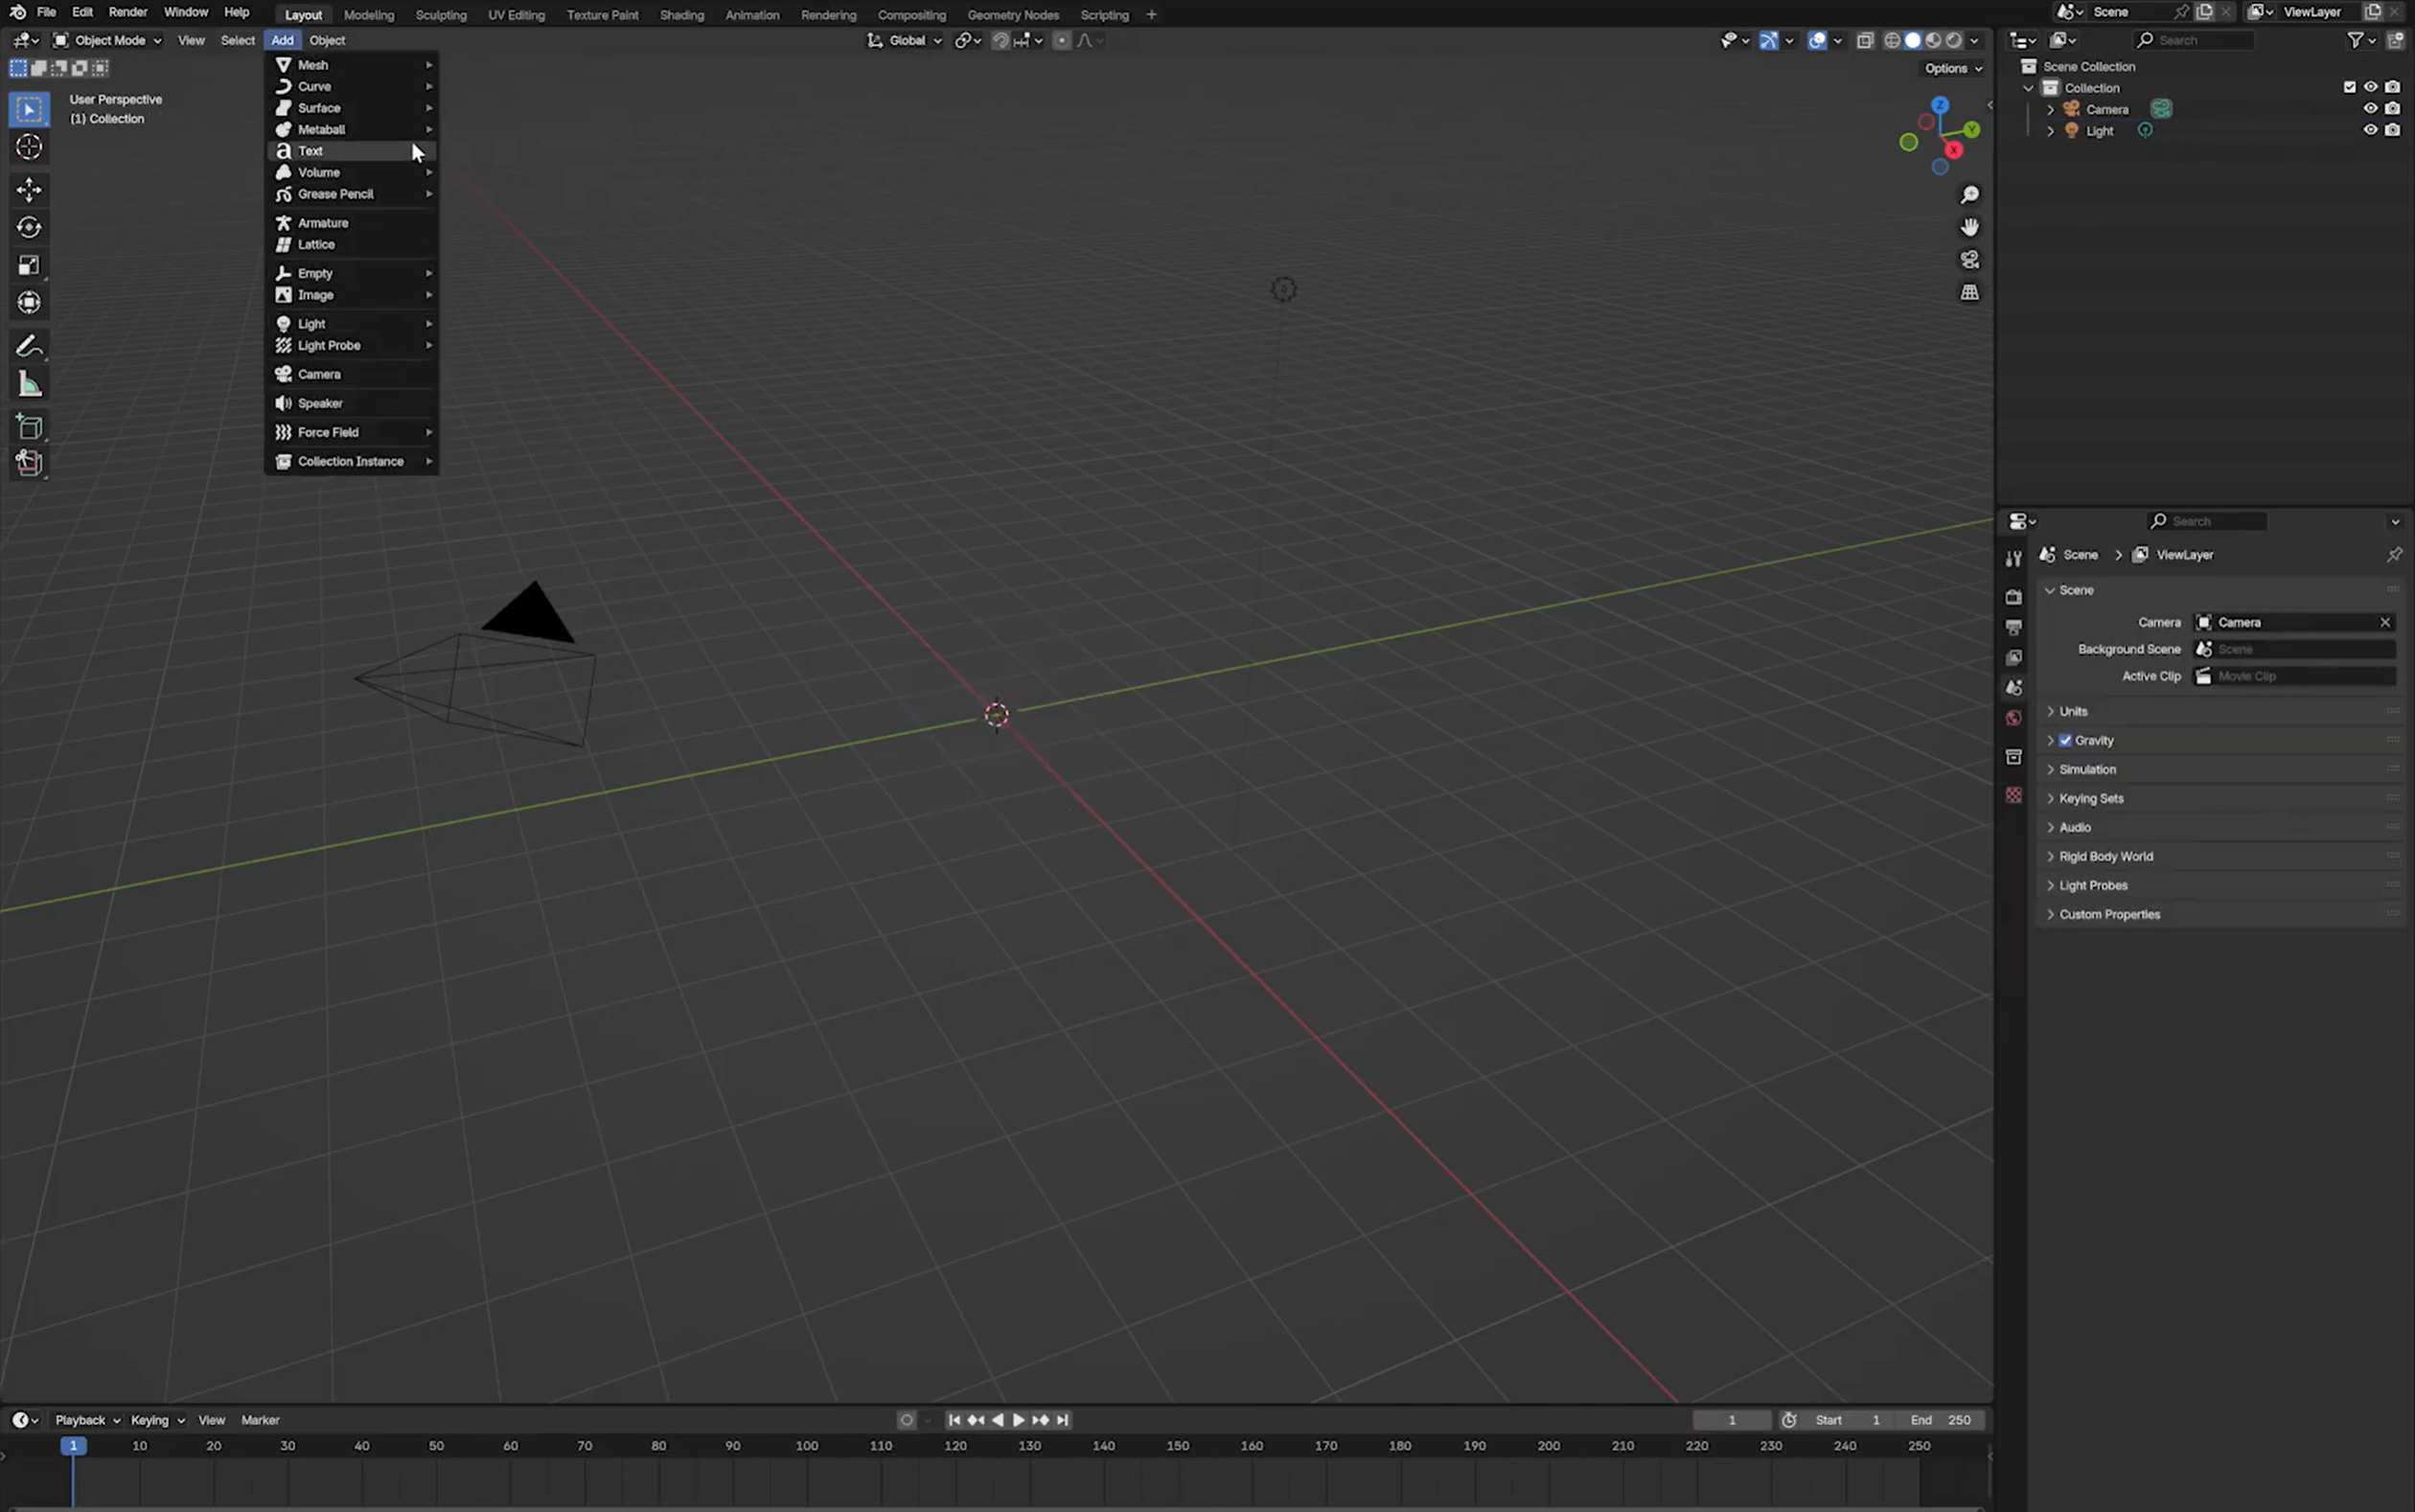Open the Output properties tab icon
This screenshot has height=1512, width=2415.
tap(2013, 627)
